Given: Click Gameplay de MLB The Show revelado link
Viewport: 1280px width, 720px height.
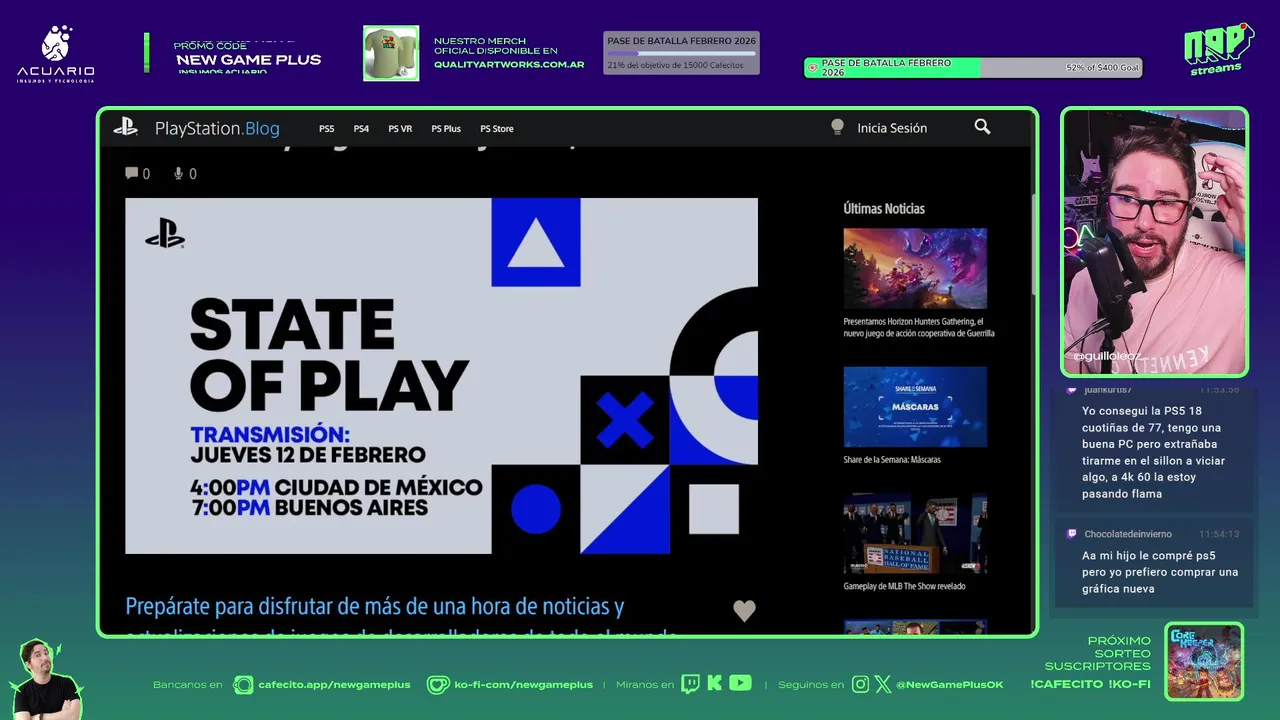Looking at the screenshot, I should pos(904,586).
